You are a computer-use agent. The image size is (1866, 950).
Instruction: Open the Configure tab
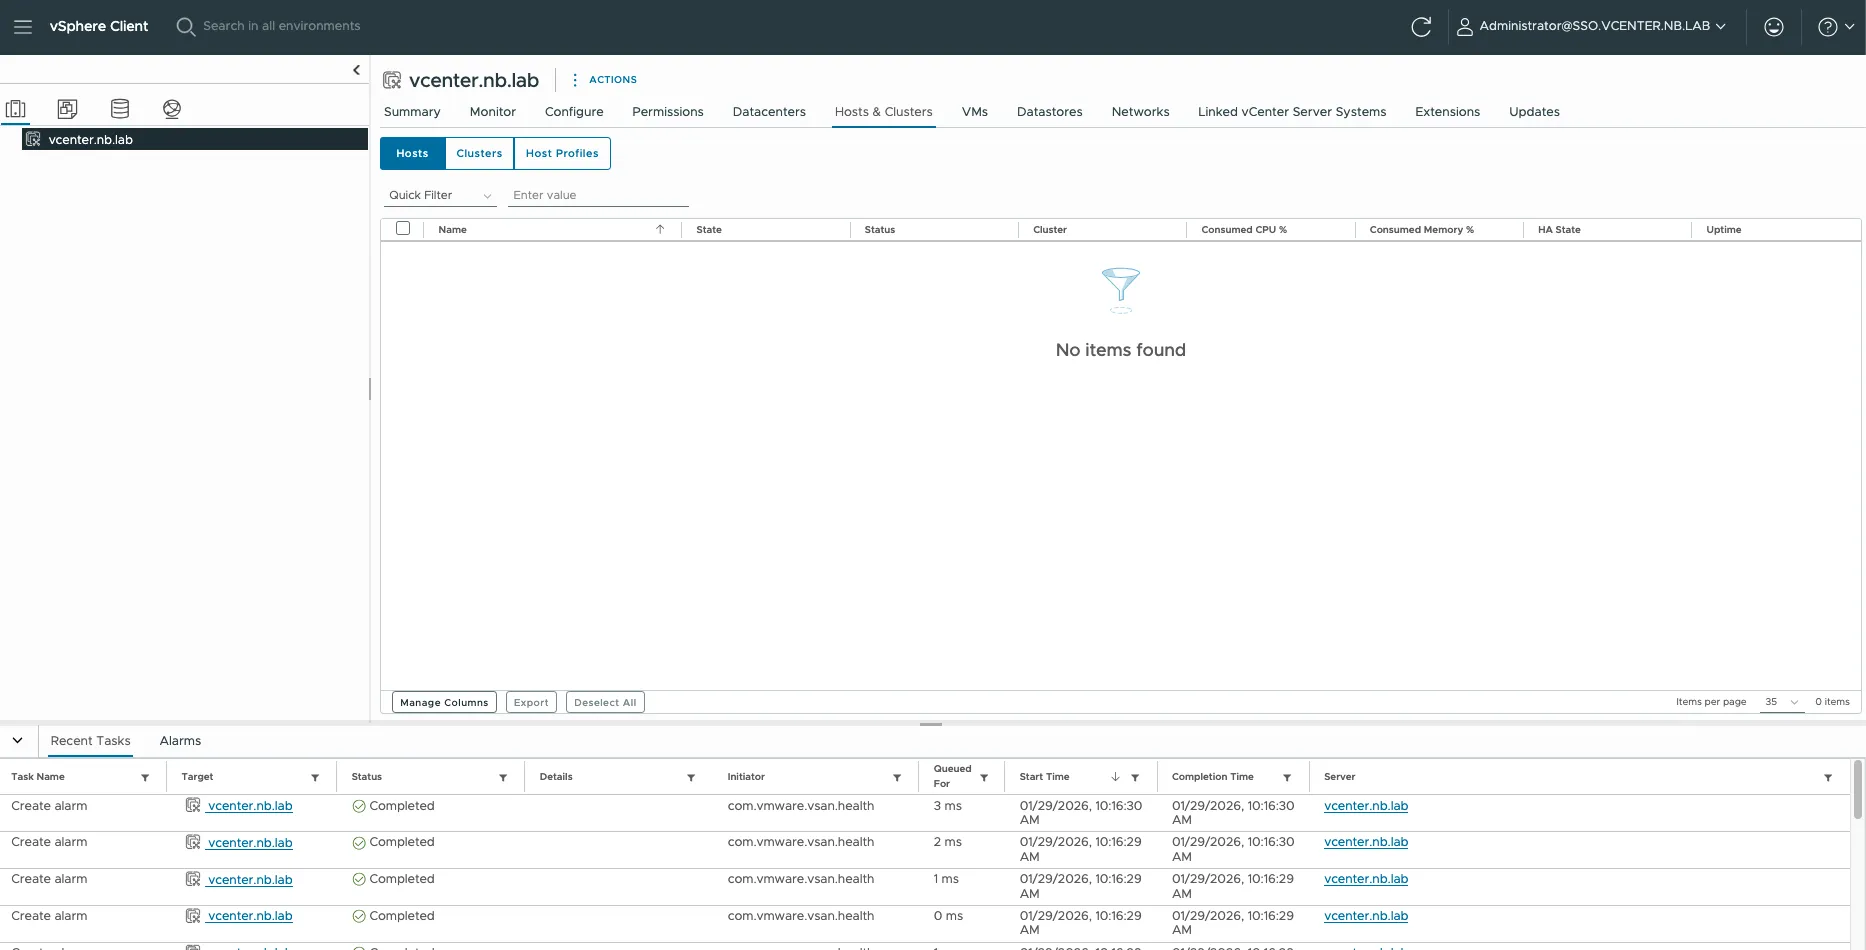(x=574, y=112)
